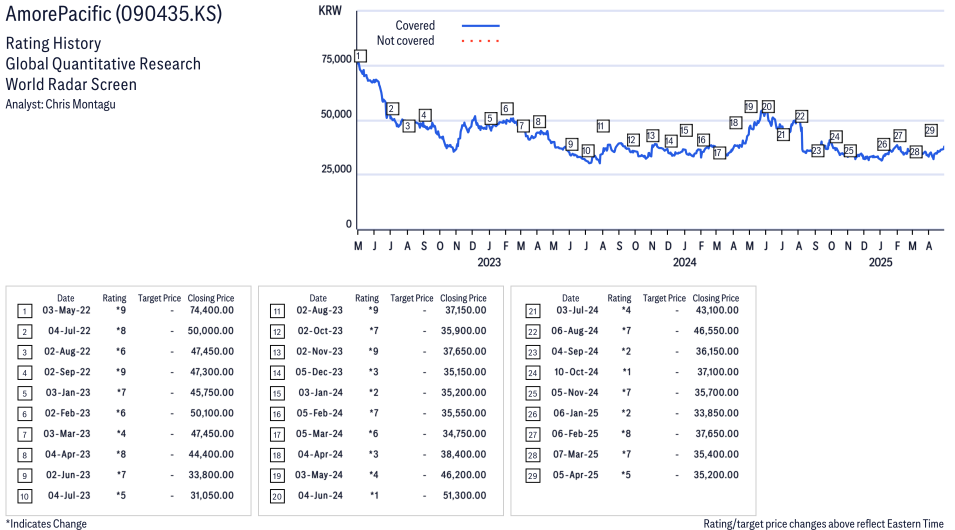
Task: Select the World Radar Screen heading
Action: [71, 84]
